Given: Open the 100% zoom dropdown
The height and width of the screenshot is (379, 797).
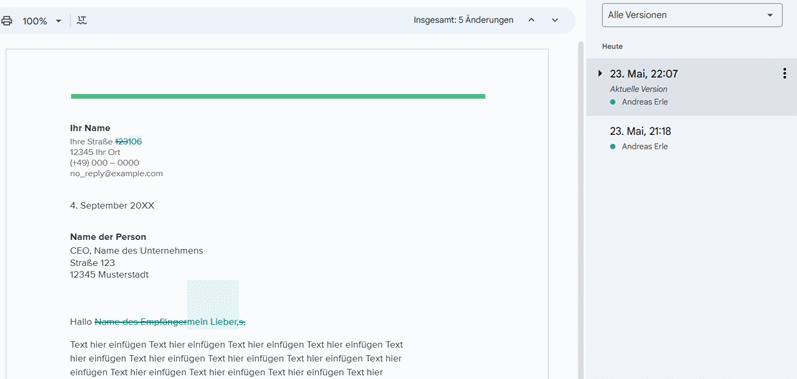Looking at the screenshot, I should click(42, 21).
